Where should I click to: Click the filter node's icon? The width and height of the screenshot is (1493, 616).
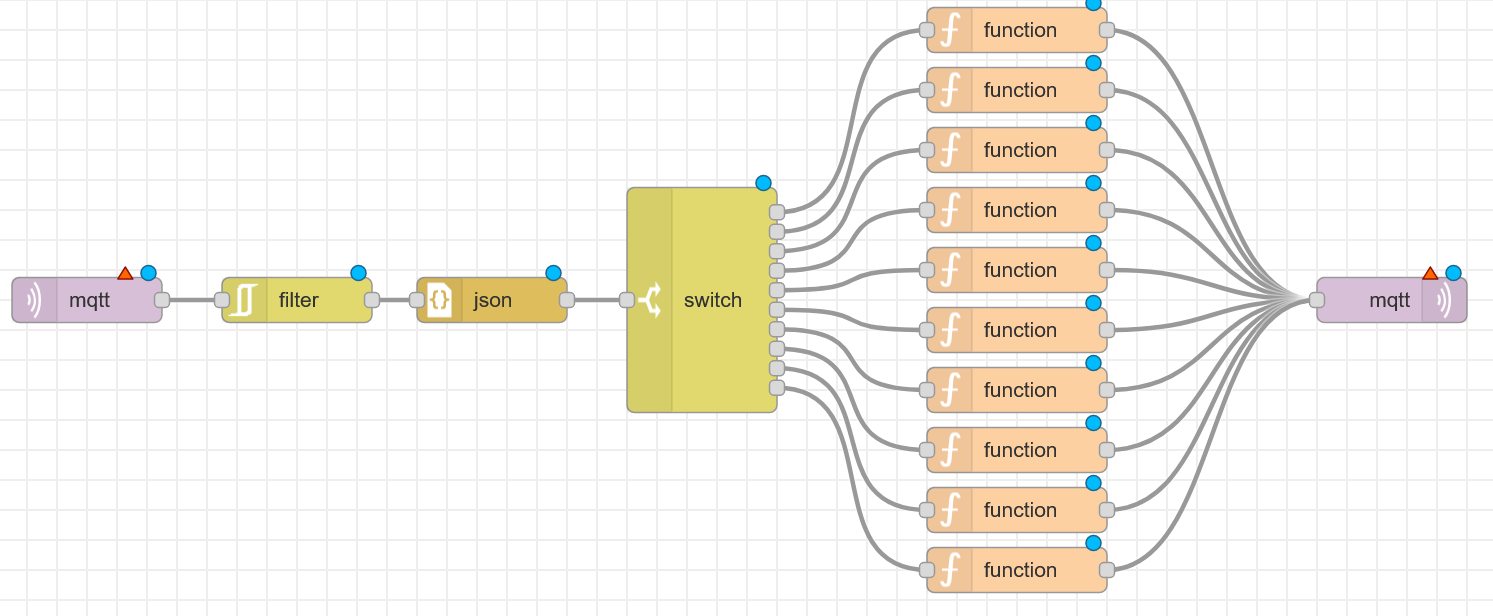coord(245,300)
